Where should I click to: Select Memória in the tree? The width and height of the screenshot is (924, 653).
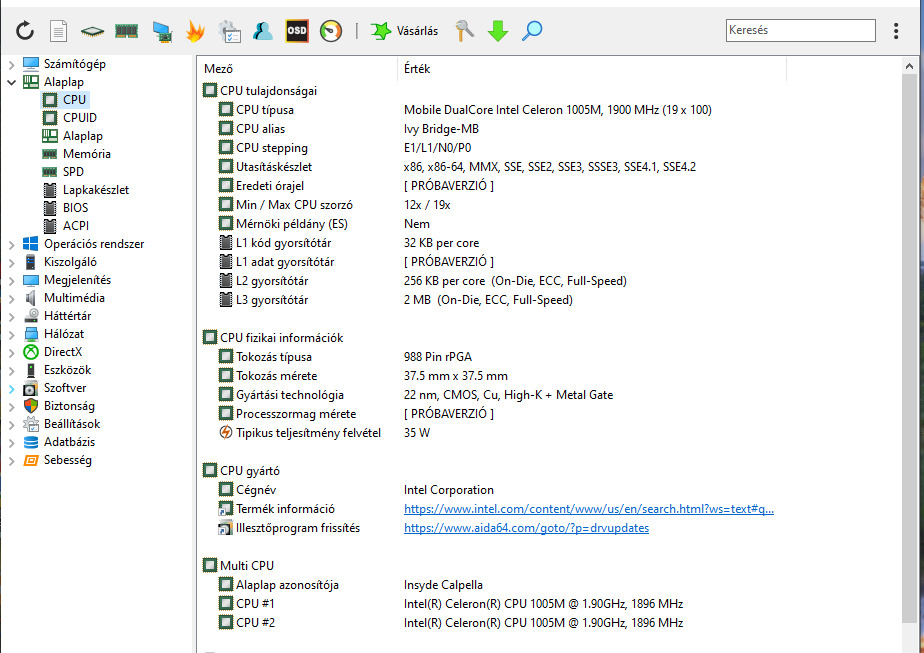pyautogui.click(x=87, y=154)
